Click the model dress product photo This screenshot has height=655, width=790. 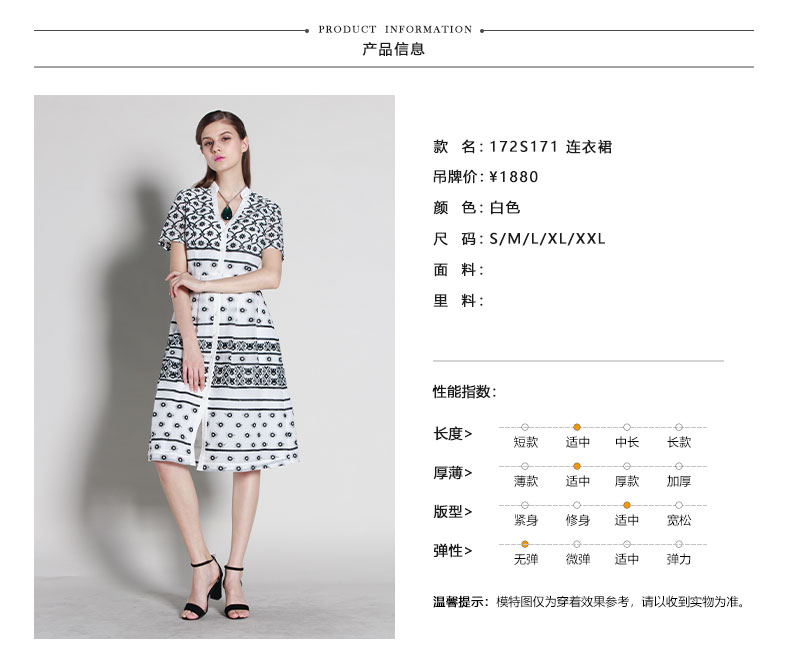pyautogui.click(x=214, y=367)
